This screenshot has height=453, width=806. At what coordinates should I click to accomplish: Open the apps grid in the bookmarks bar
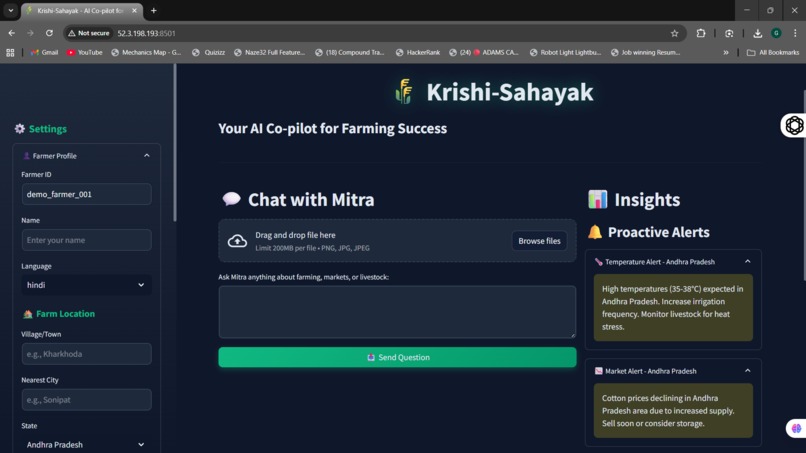click(10, 52)
